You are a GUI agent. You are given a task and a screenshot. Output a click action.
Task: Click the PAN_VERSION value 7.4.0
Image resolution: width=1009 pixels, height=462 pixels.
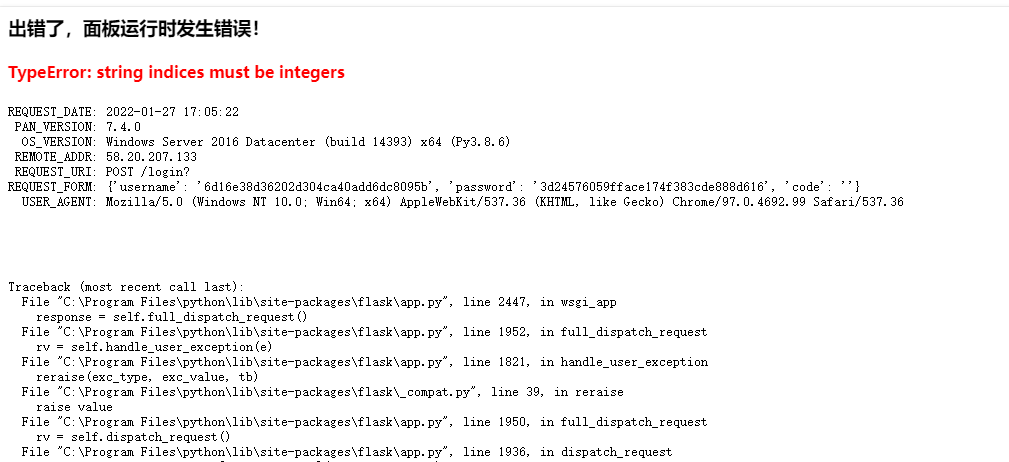pos(123,127)
